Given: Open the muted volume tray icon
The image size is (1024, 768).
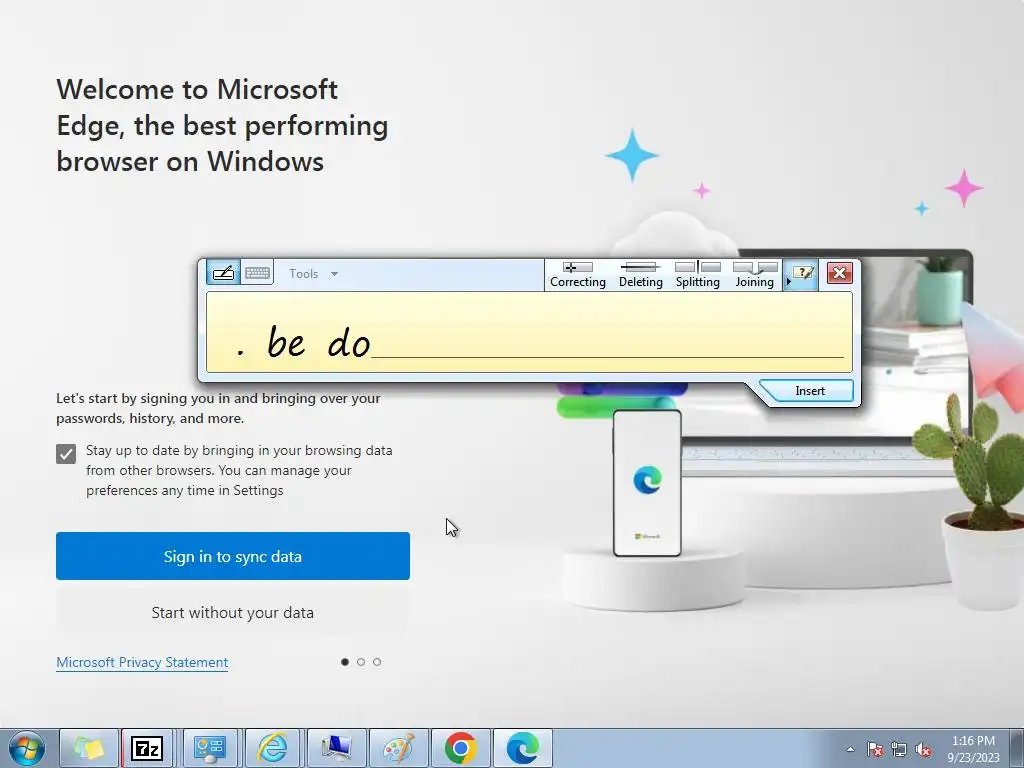Looking at the screenshot, I should point(923,749).
